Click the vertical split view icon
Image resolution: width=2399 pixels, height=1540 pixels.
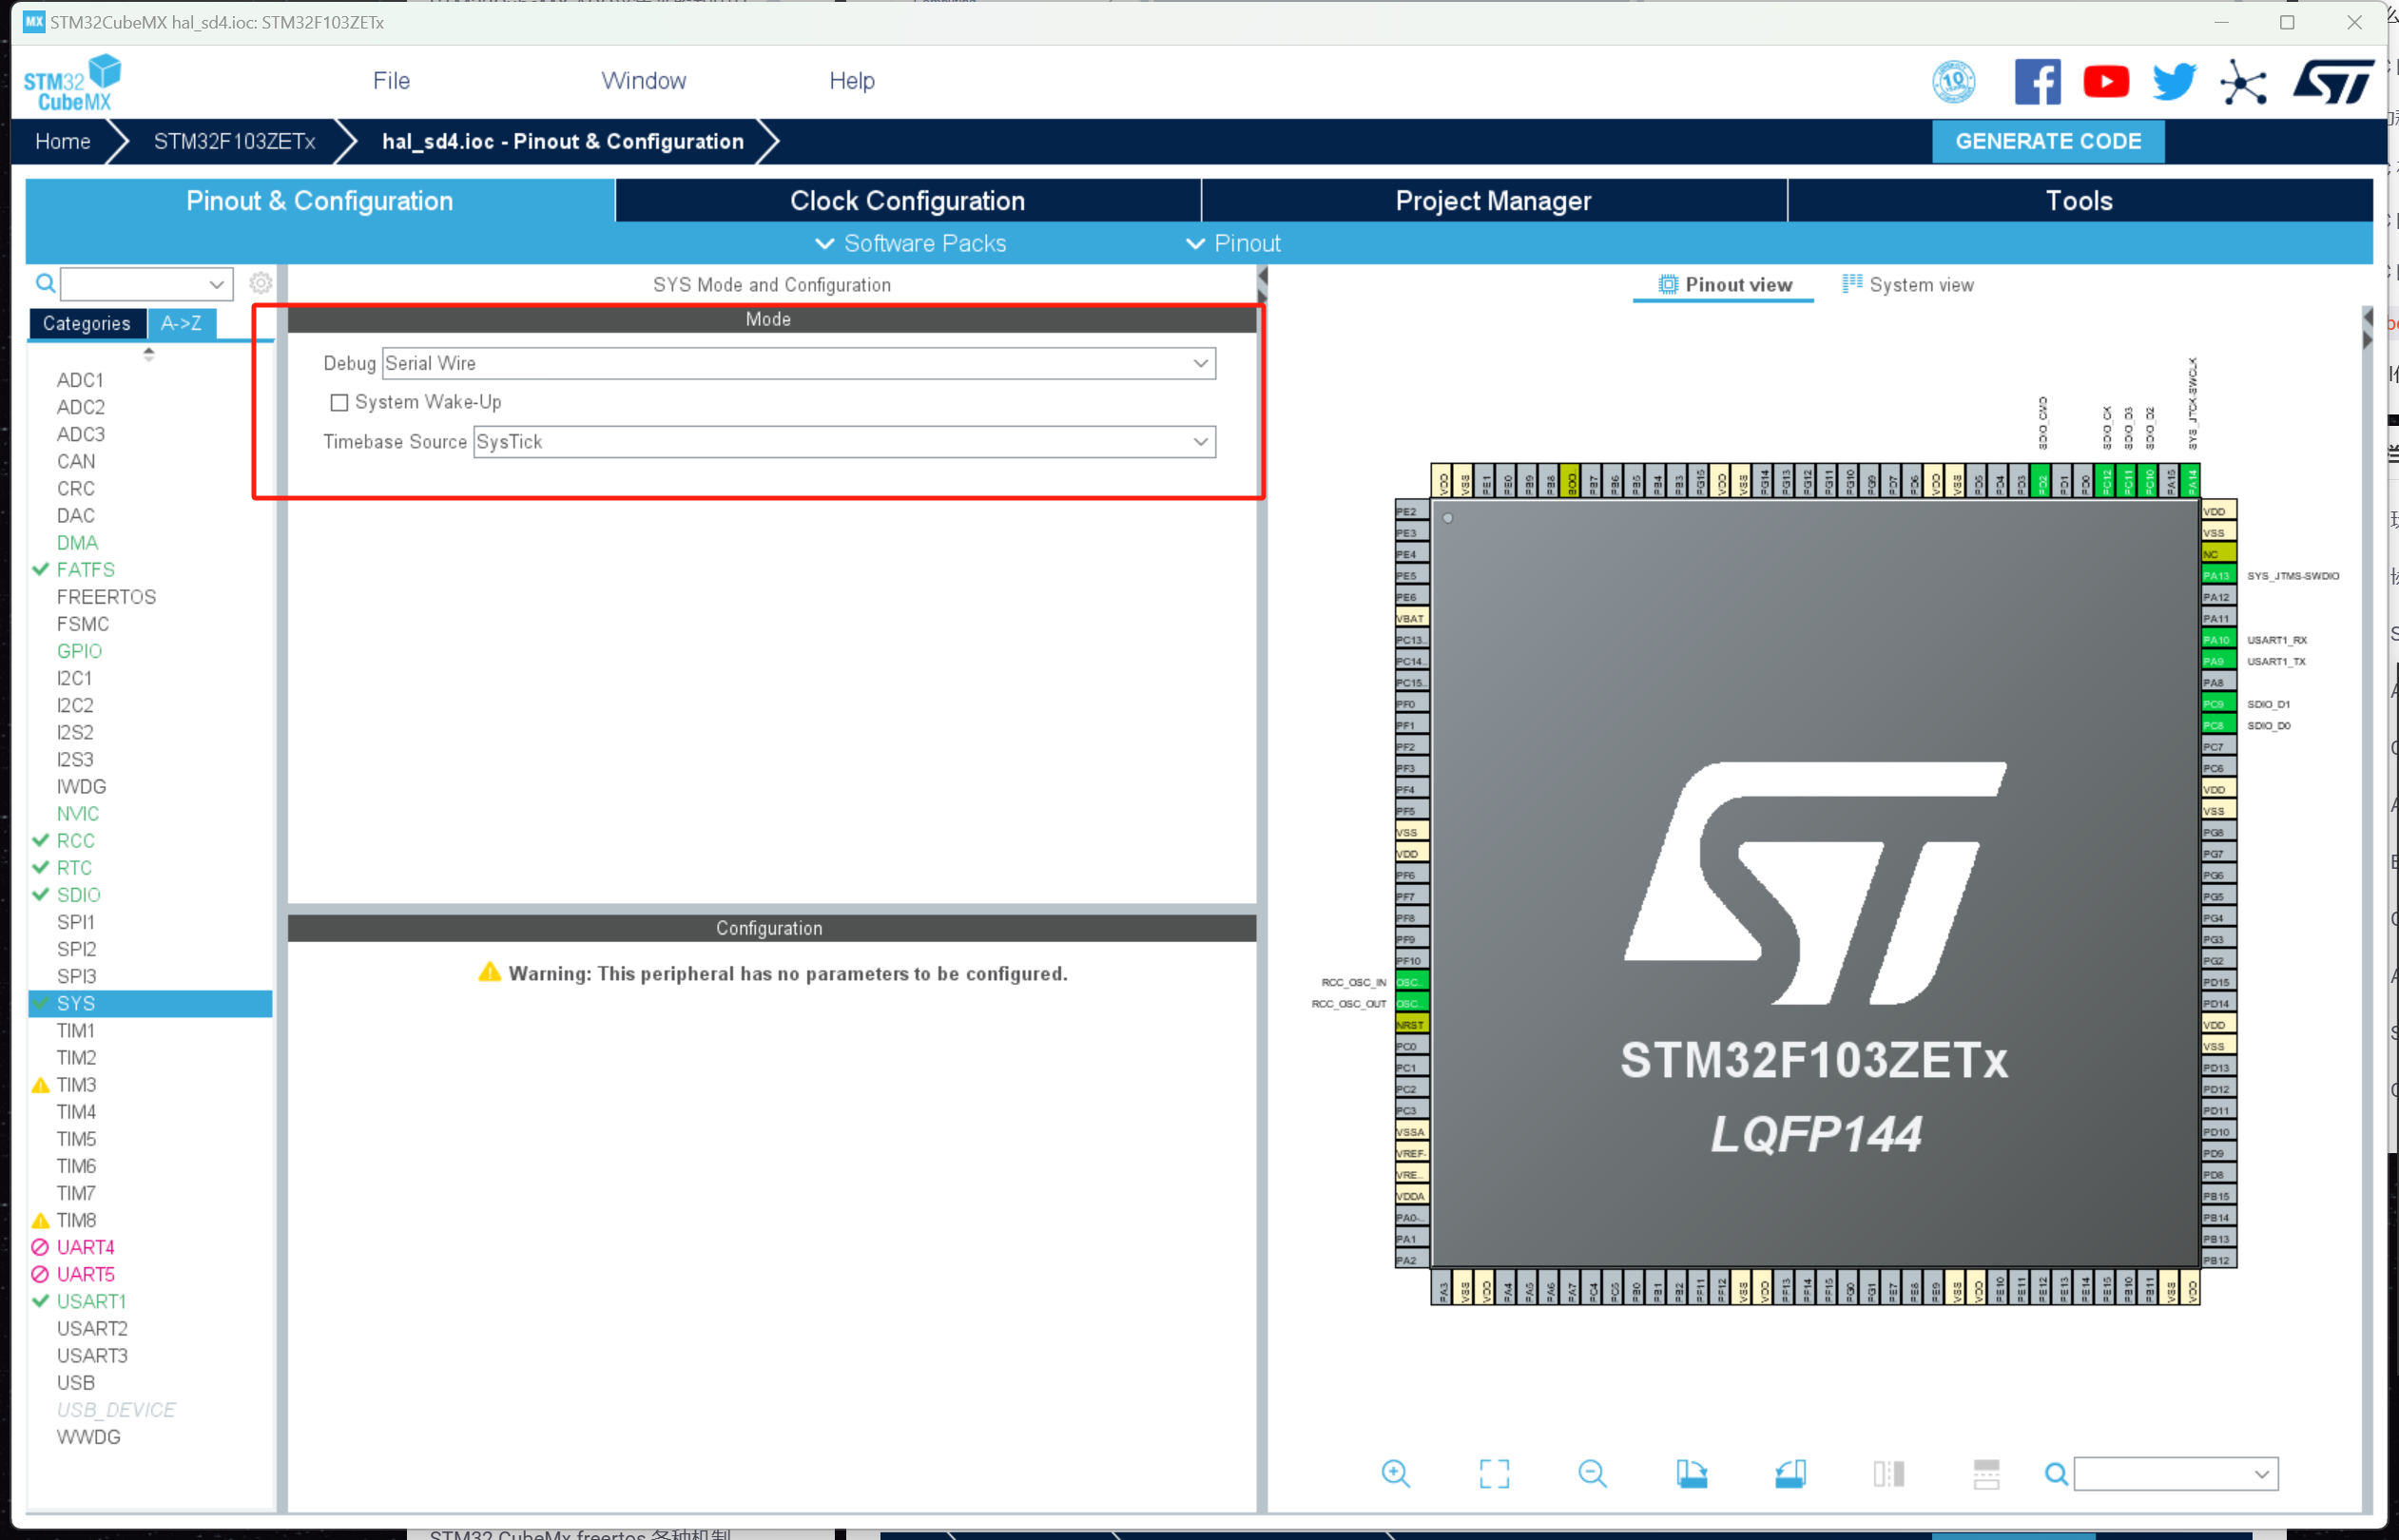coord(1888,1473)
